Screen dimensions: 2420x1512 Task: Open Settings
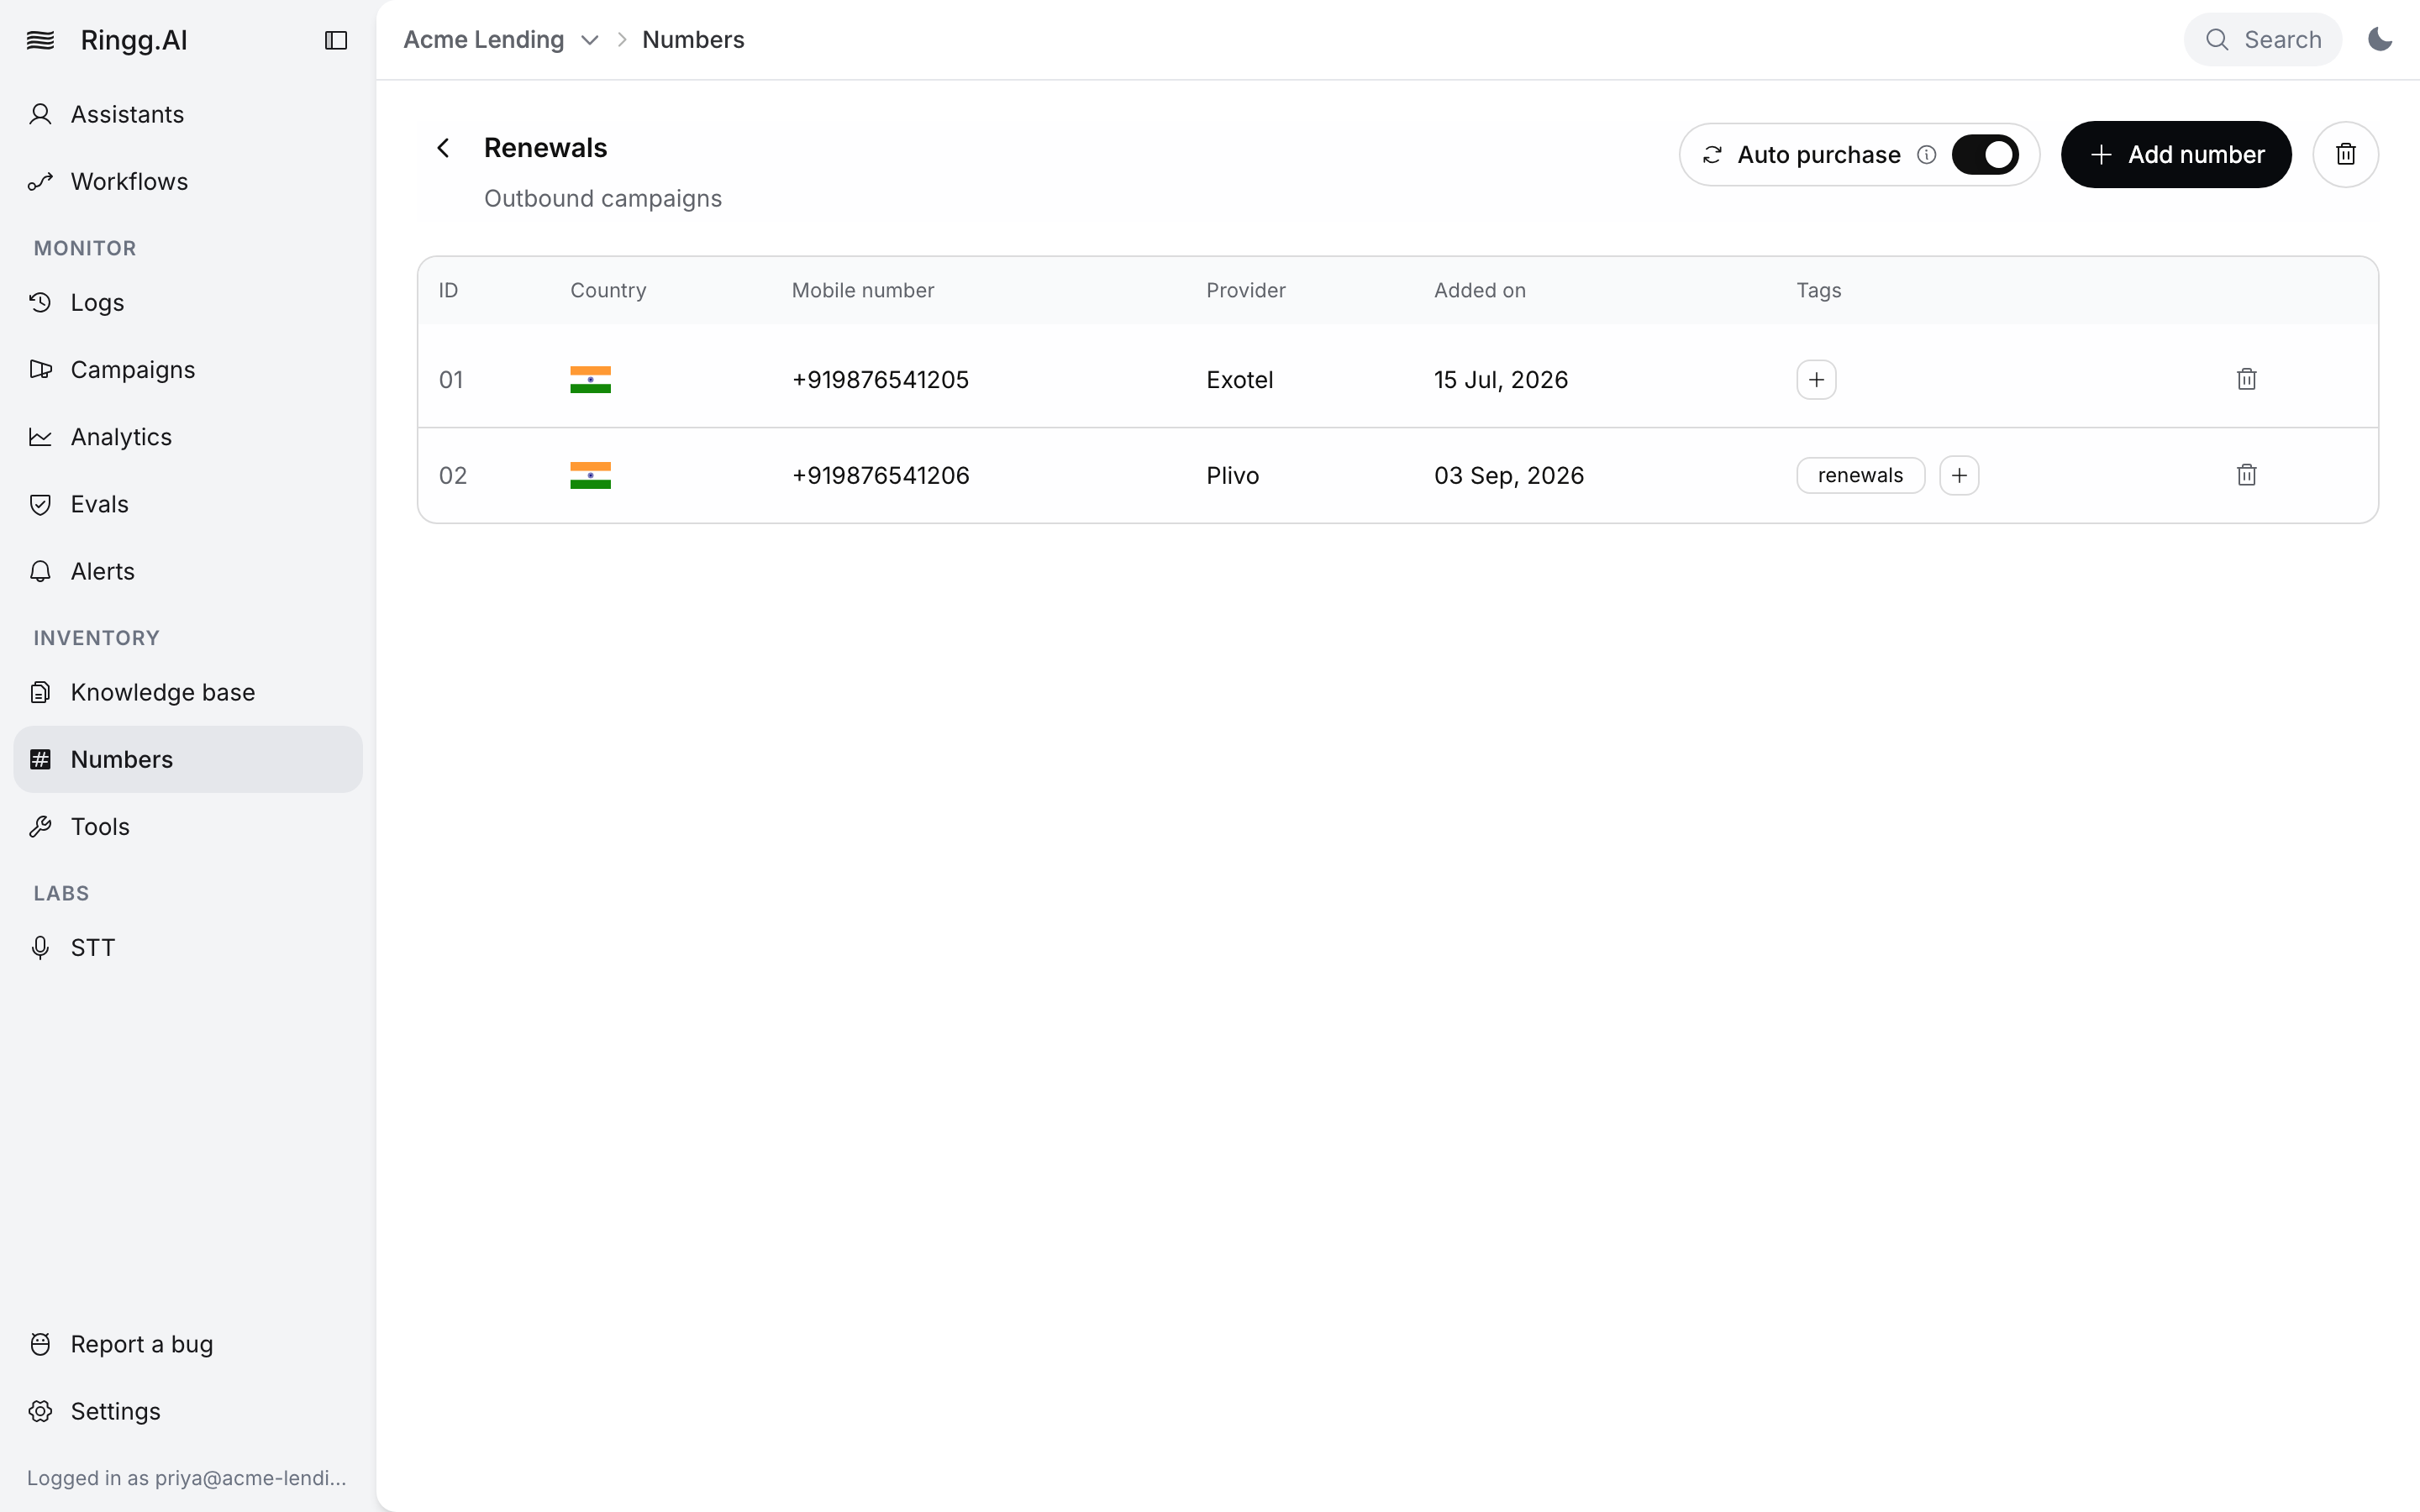(x=188, y=1411)
